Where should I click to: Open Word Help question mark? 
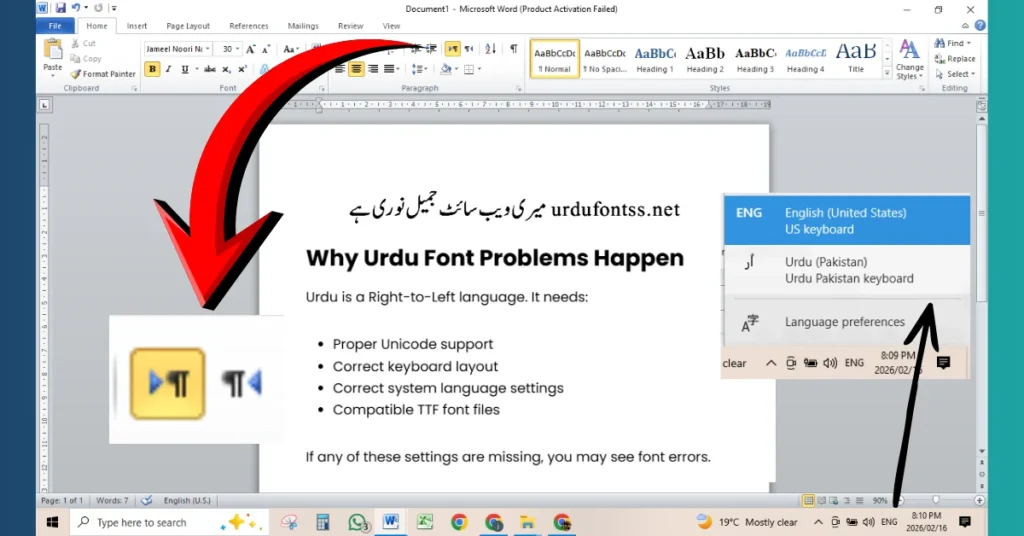[x=980, y=25]
